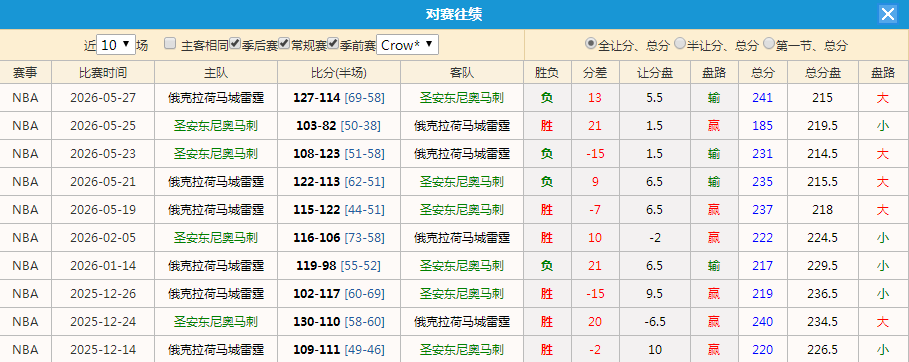Click the 总分盘 column header
The image size is (909, 362).
pyautogui.click(x=823, y=73)
